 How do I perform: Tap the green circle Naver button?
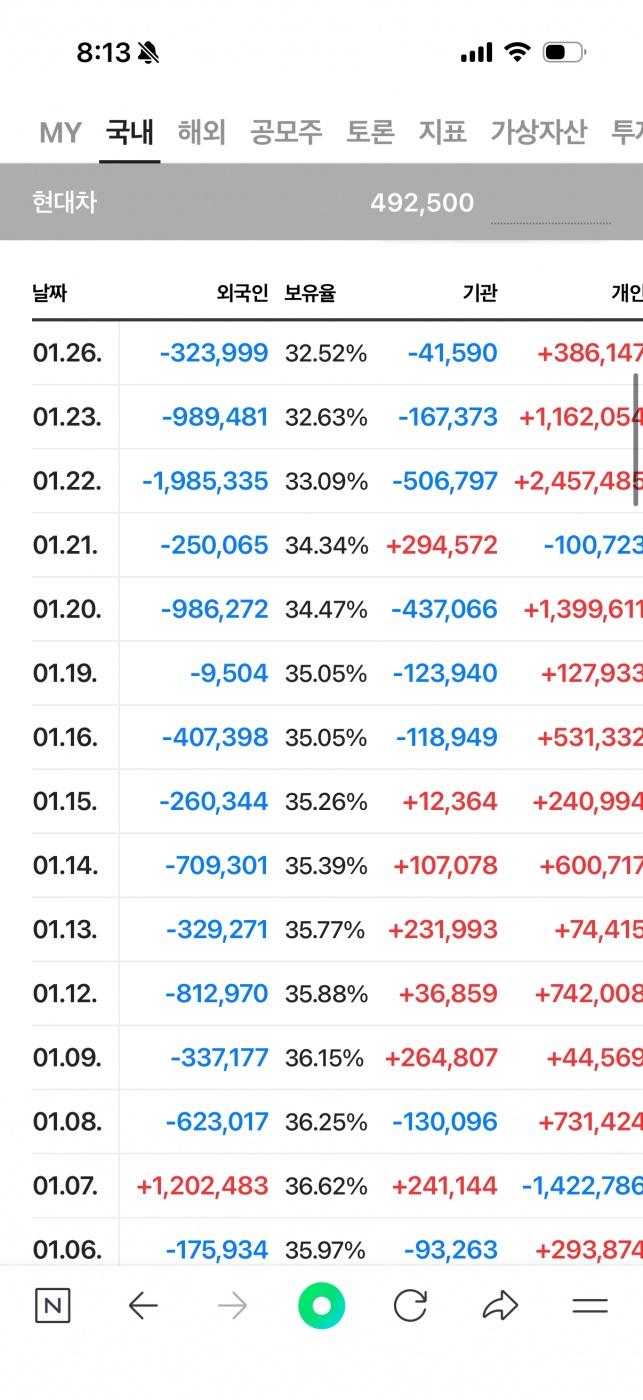pyautogui.click(x=321, y=1305)
